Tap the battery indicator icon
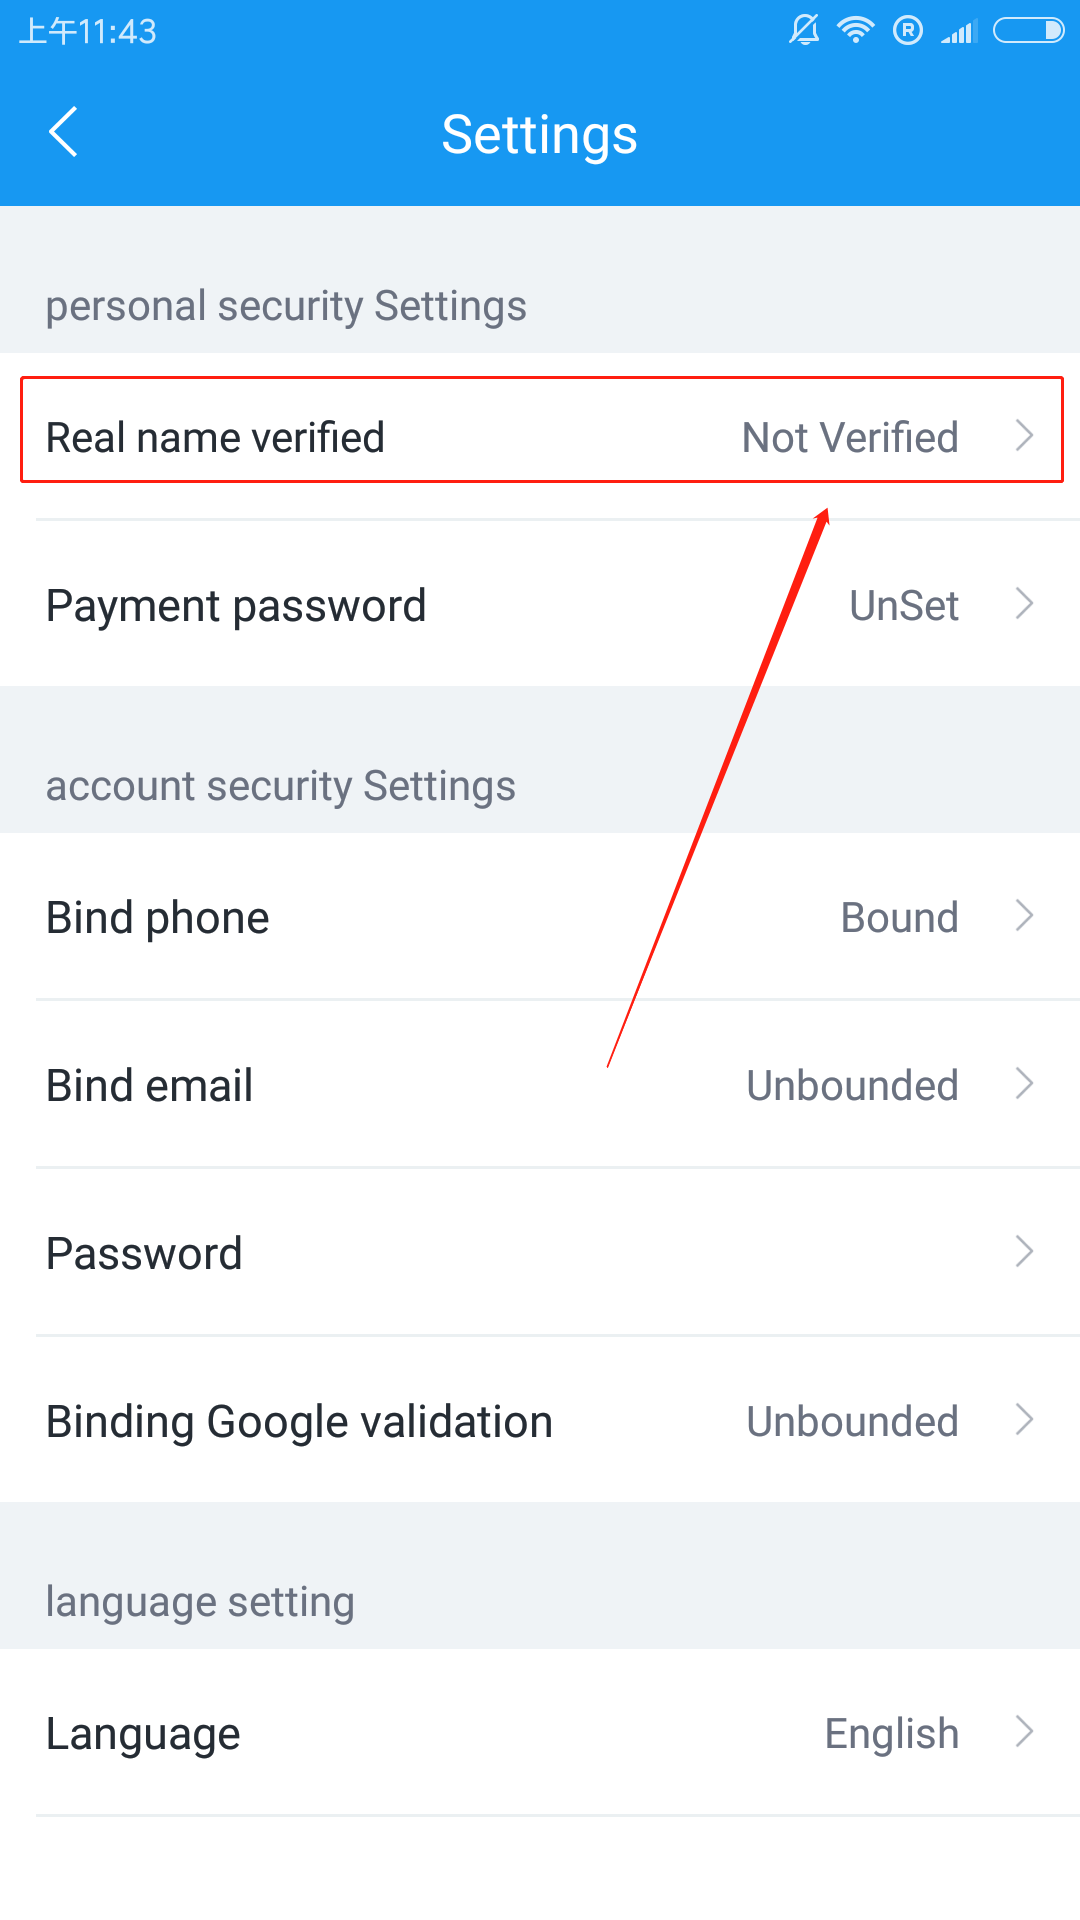Image resolution: width=1080 pixels, height=1920 pixels. pyautogui.click(x=1028, y=31)
